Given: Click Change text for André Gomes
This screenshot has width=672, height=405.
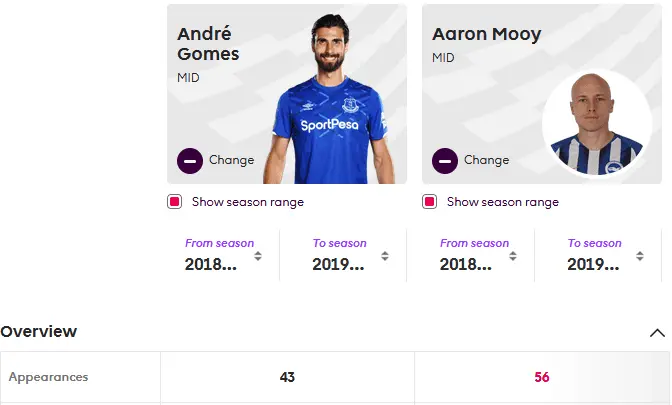Looking at the screenshot, I should pyautogui.click(x=231, y=160).
